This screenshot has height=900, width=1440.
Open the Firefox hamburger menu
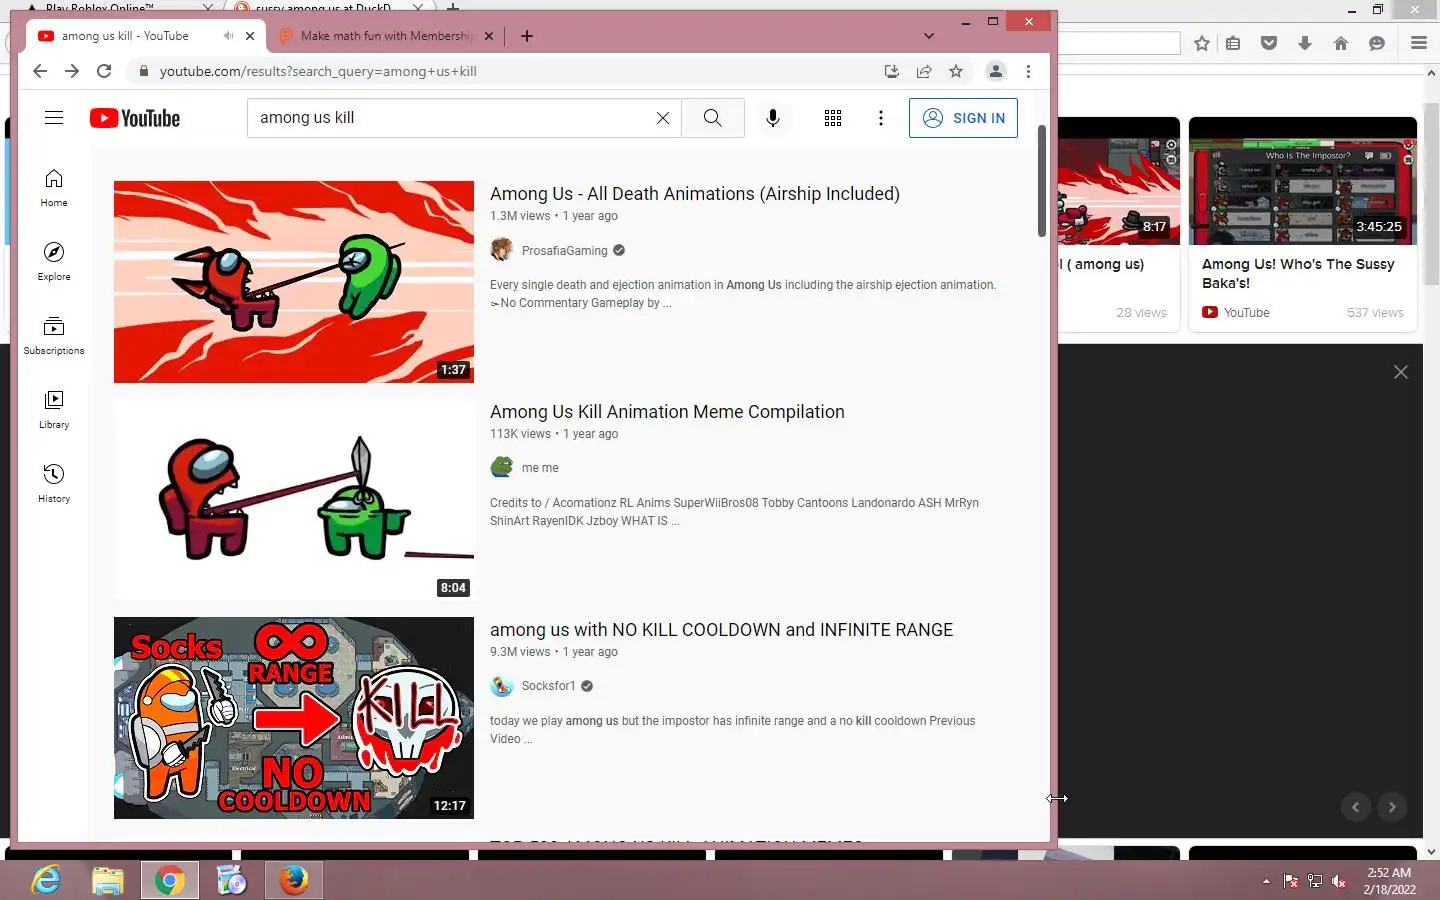point(1418,43)
